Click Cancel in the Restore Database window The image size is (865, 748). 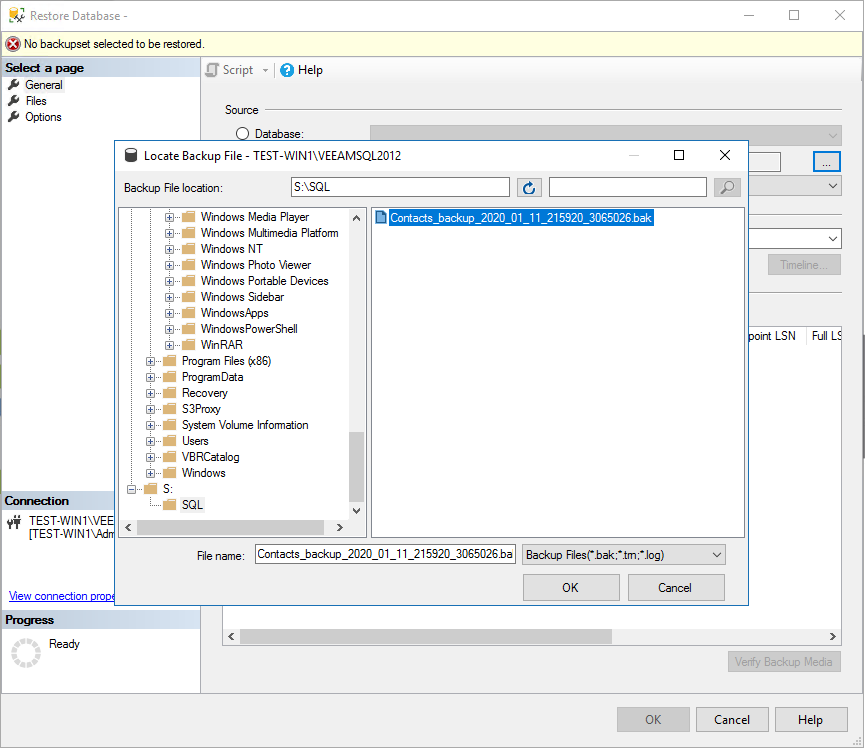pyautogui.click(x=731, y=719)
